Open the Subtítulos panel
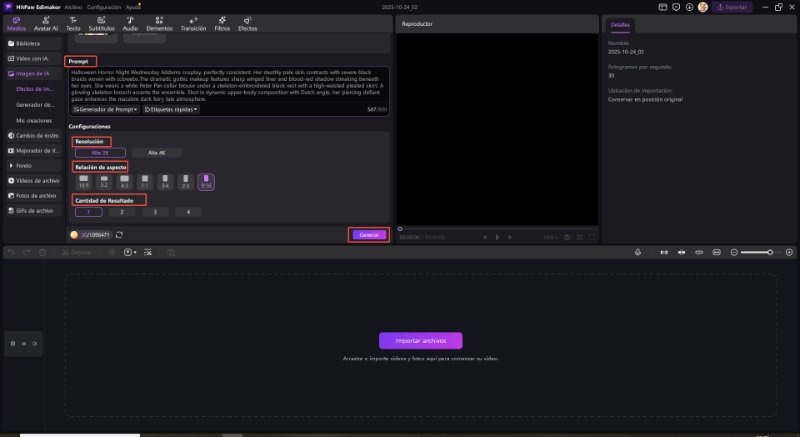The height and width of the screenshot is (437, 800). [101, 23]
